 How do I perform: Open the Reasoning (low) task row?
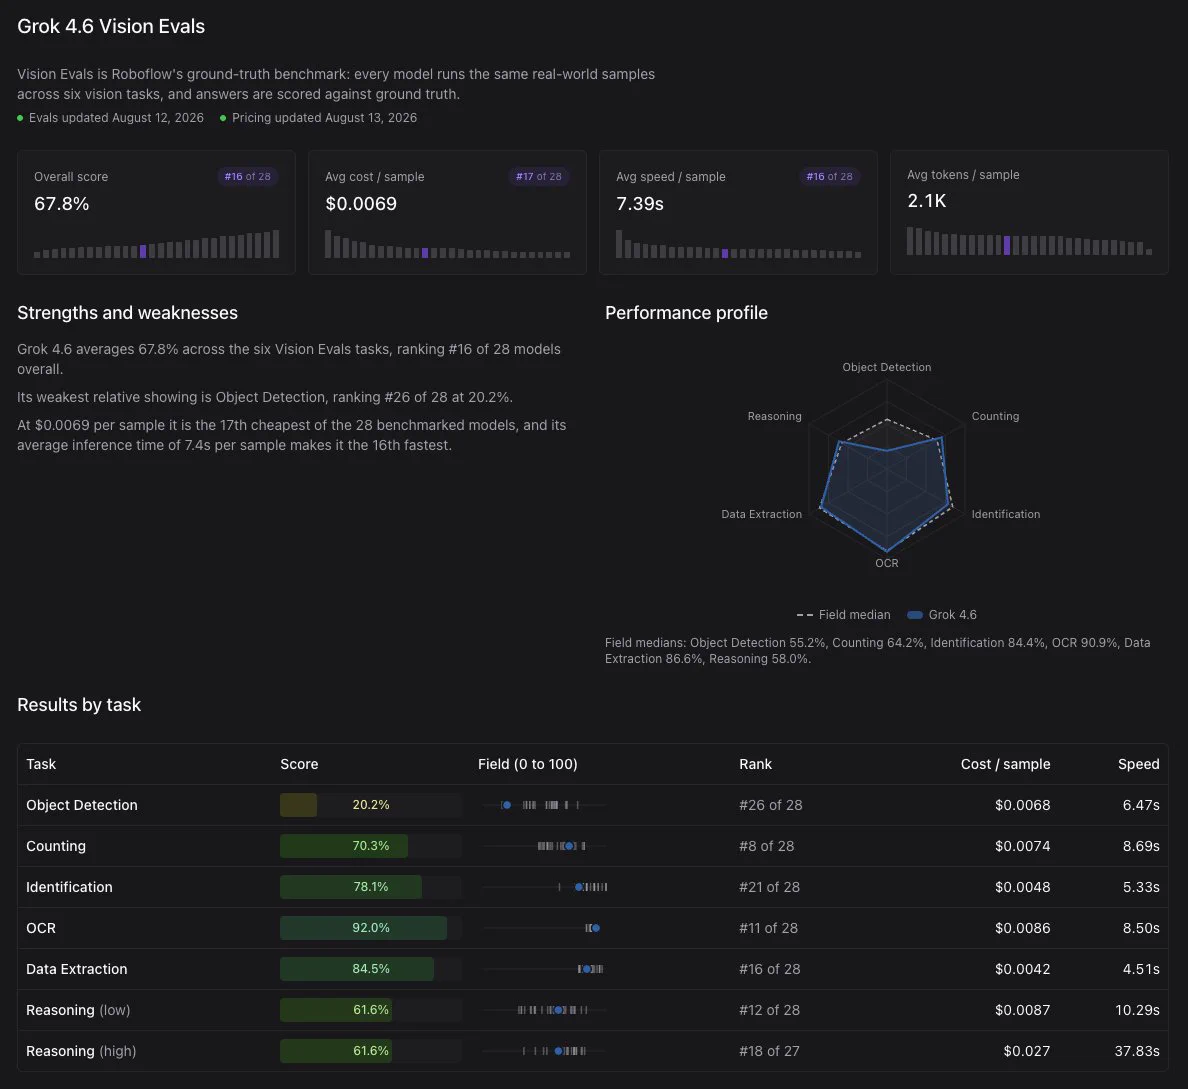pos(592,1009)
